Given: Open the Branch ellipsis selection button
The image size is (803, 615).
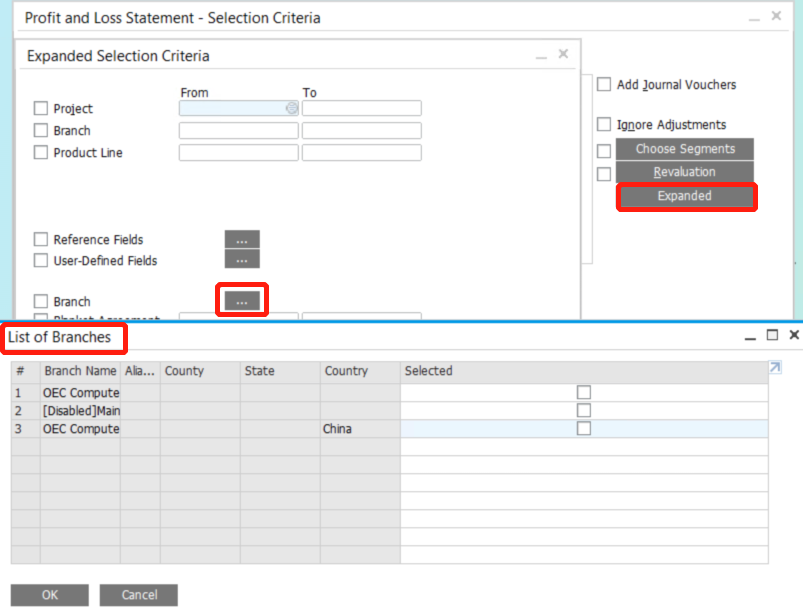Looking at the screenshot, I should point(241,299).
